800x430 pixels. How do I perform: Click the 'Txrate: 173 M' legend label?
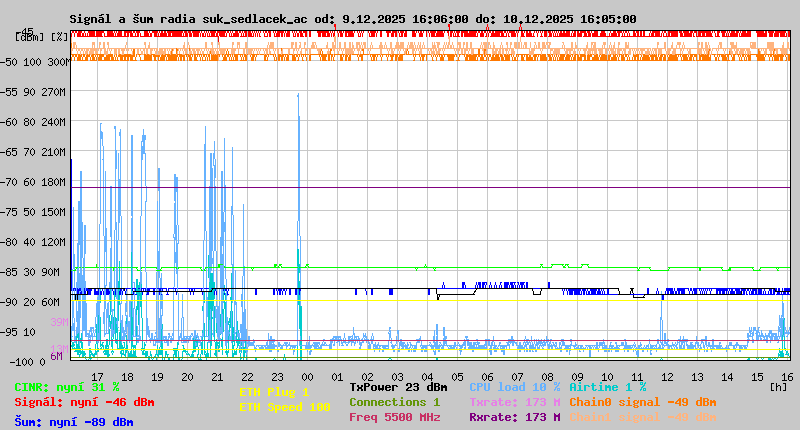pyautogui.click(x=514, y=402)
